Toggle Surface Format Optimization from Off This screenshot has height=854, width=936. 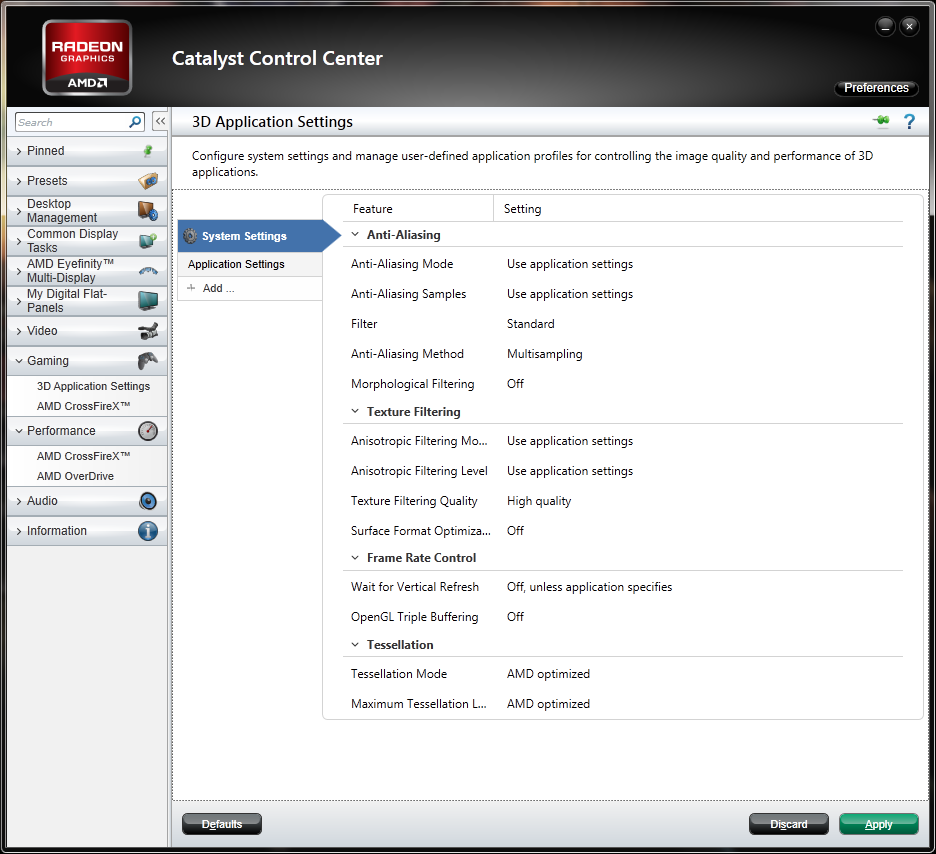pyautogui.click(x=515, y=531)
